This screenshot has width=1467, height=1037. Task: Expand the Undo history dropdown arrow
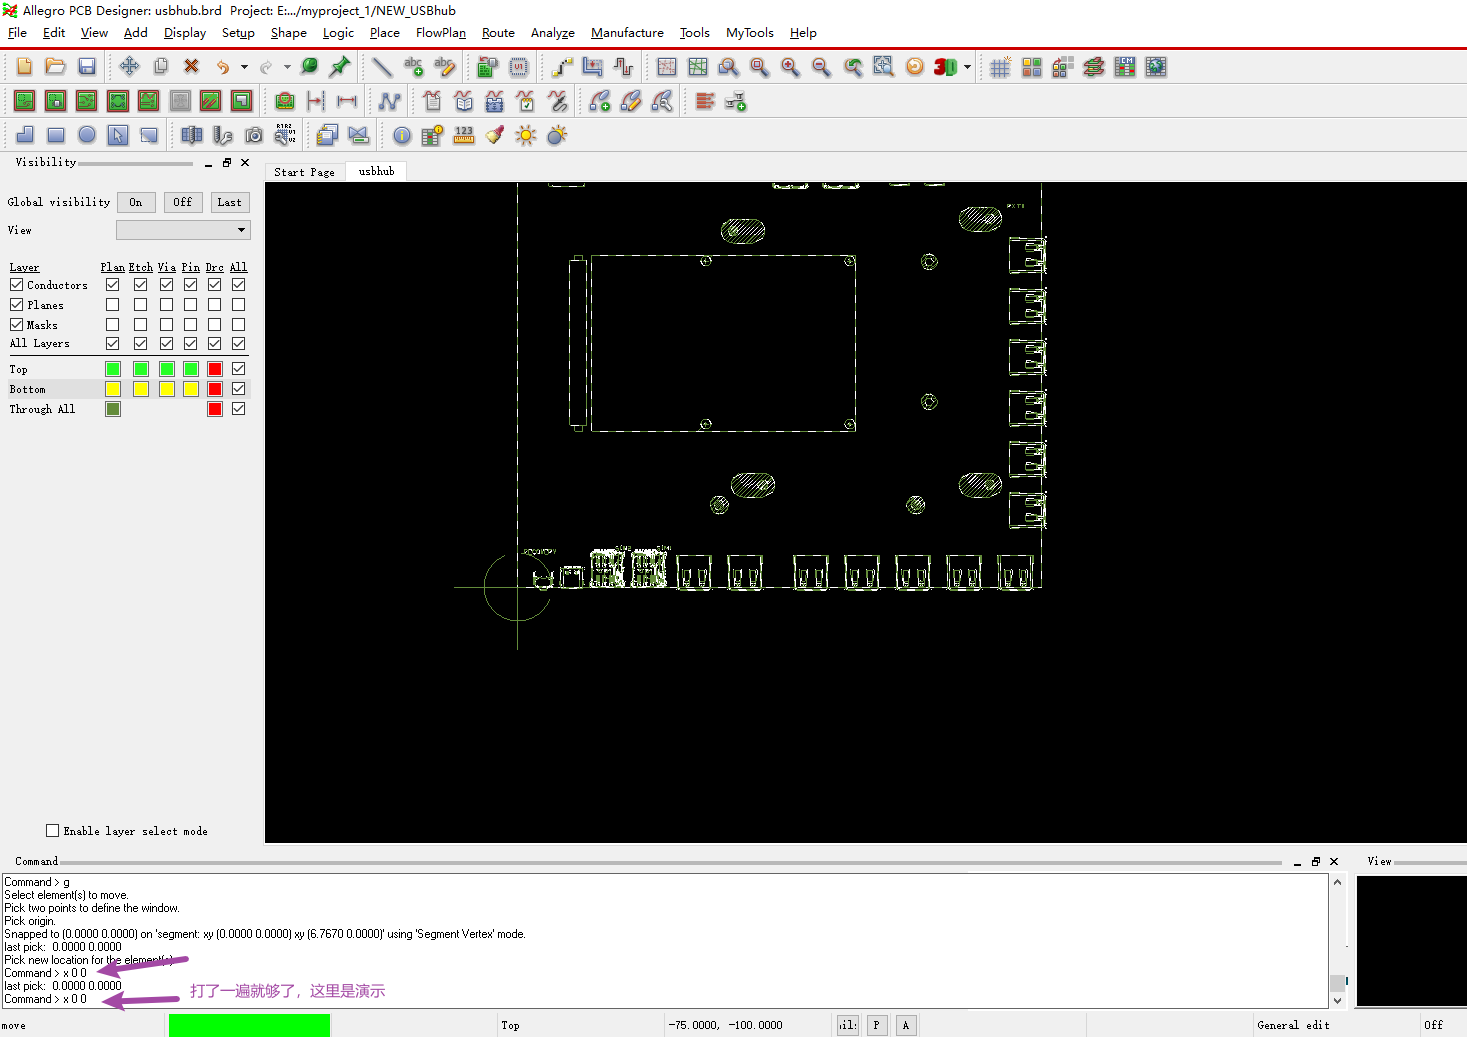244,67
